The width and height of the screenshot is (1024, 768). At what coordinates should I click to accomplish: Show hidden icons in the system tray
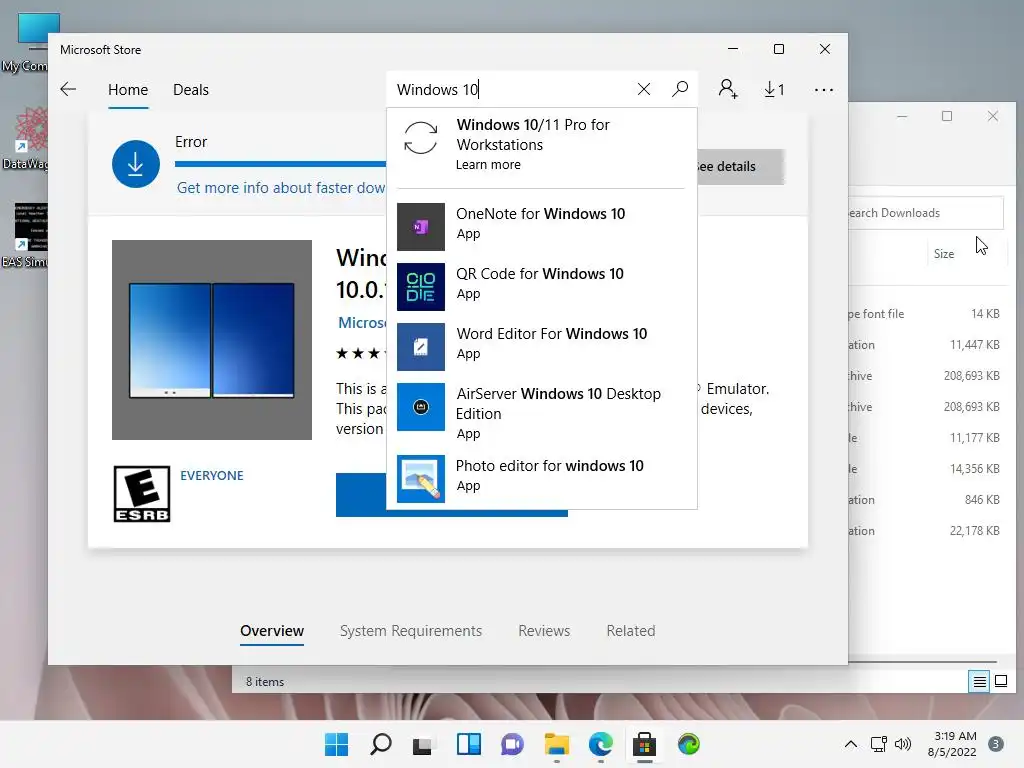[850, 744]
